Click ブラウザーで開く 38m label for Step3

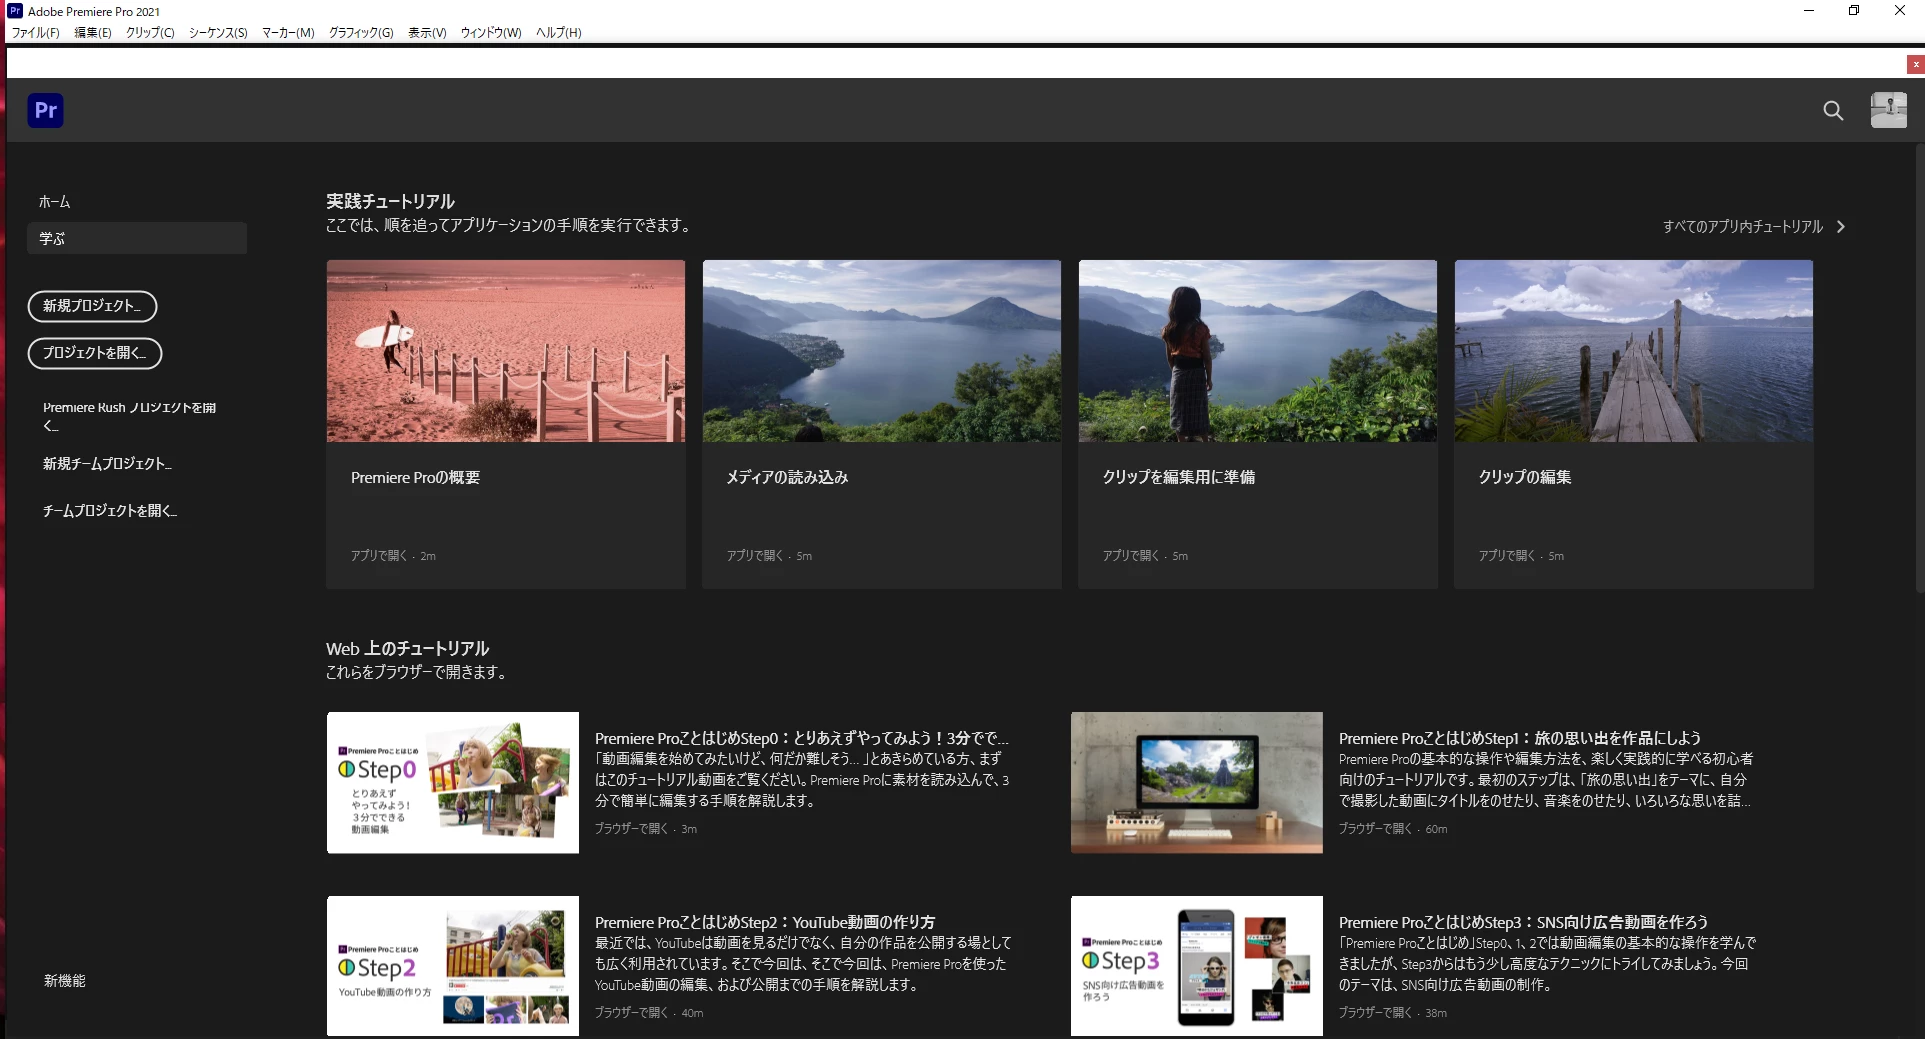coord(1393,1013)
